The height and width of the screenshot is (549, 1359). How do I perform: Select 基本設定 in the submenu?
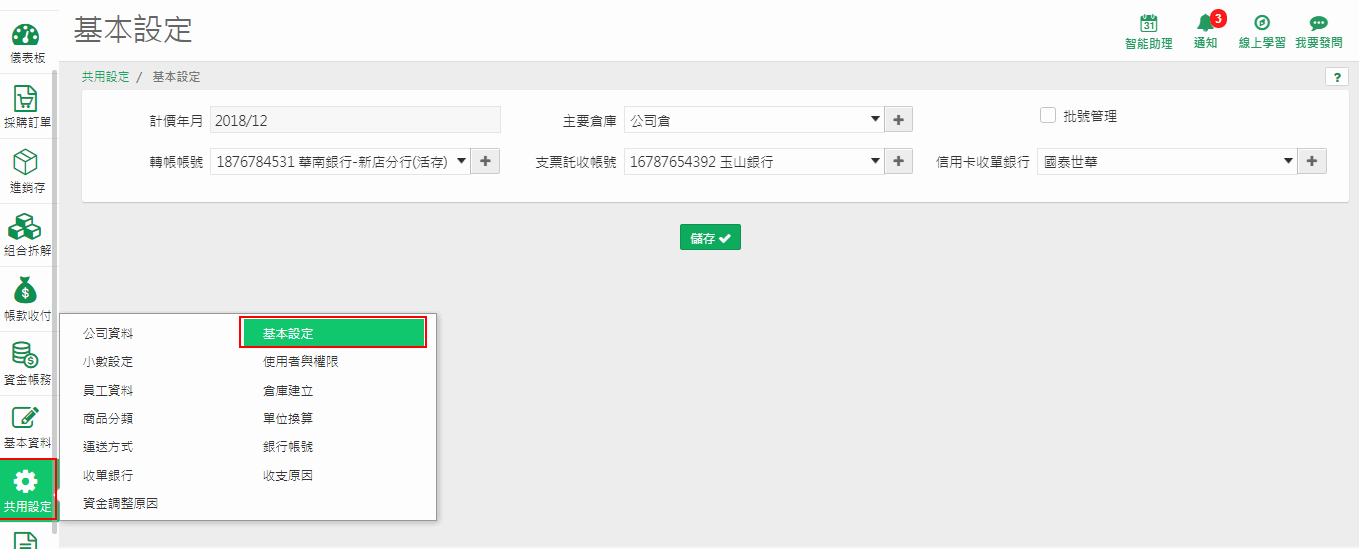coord(333,333)
